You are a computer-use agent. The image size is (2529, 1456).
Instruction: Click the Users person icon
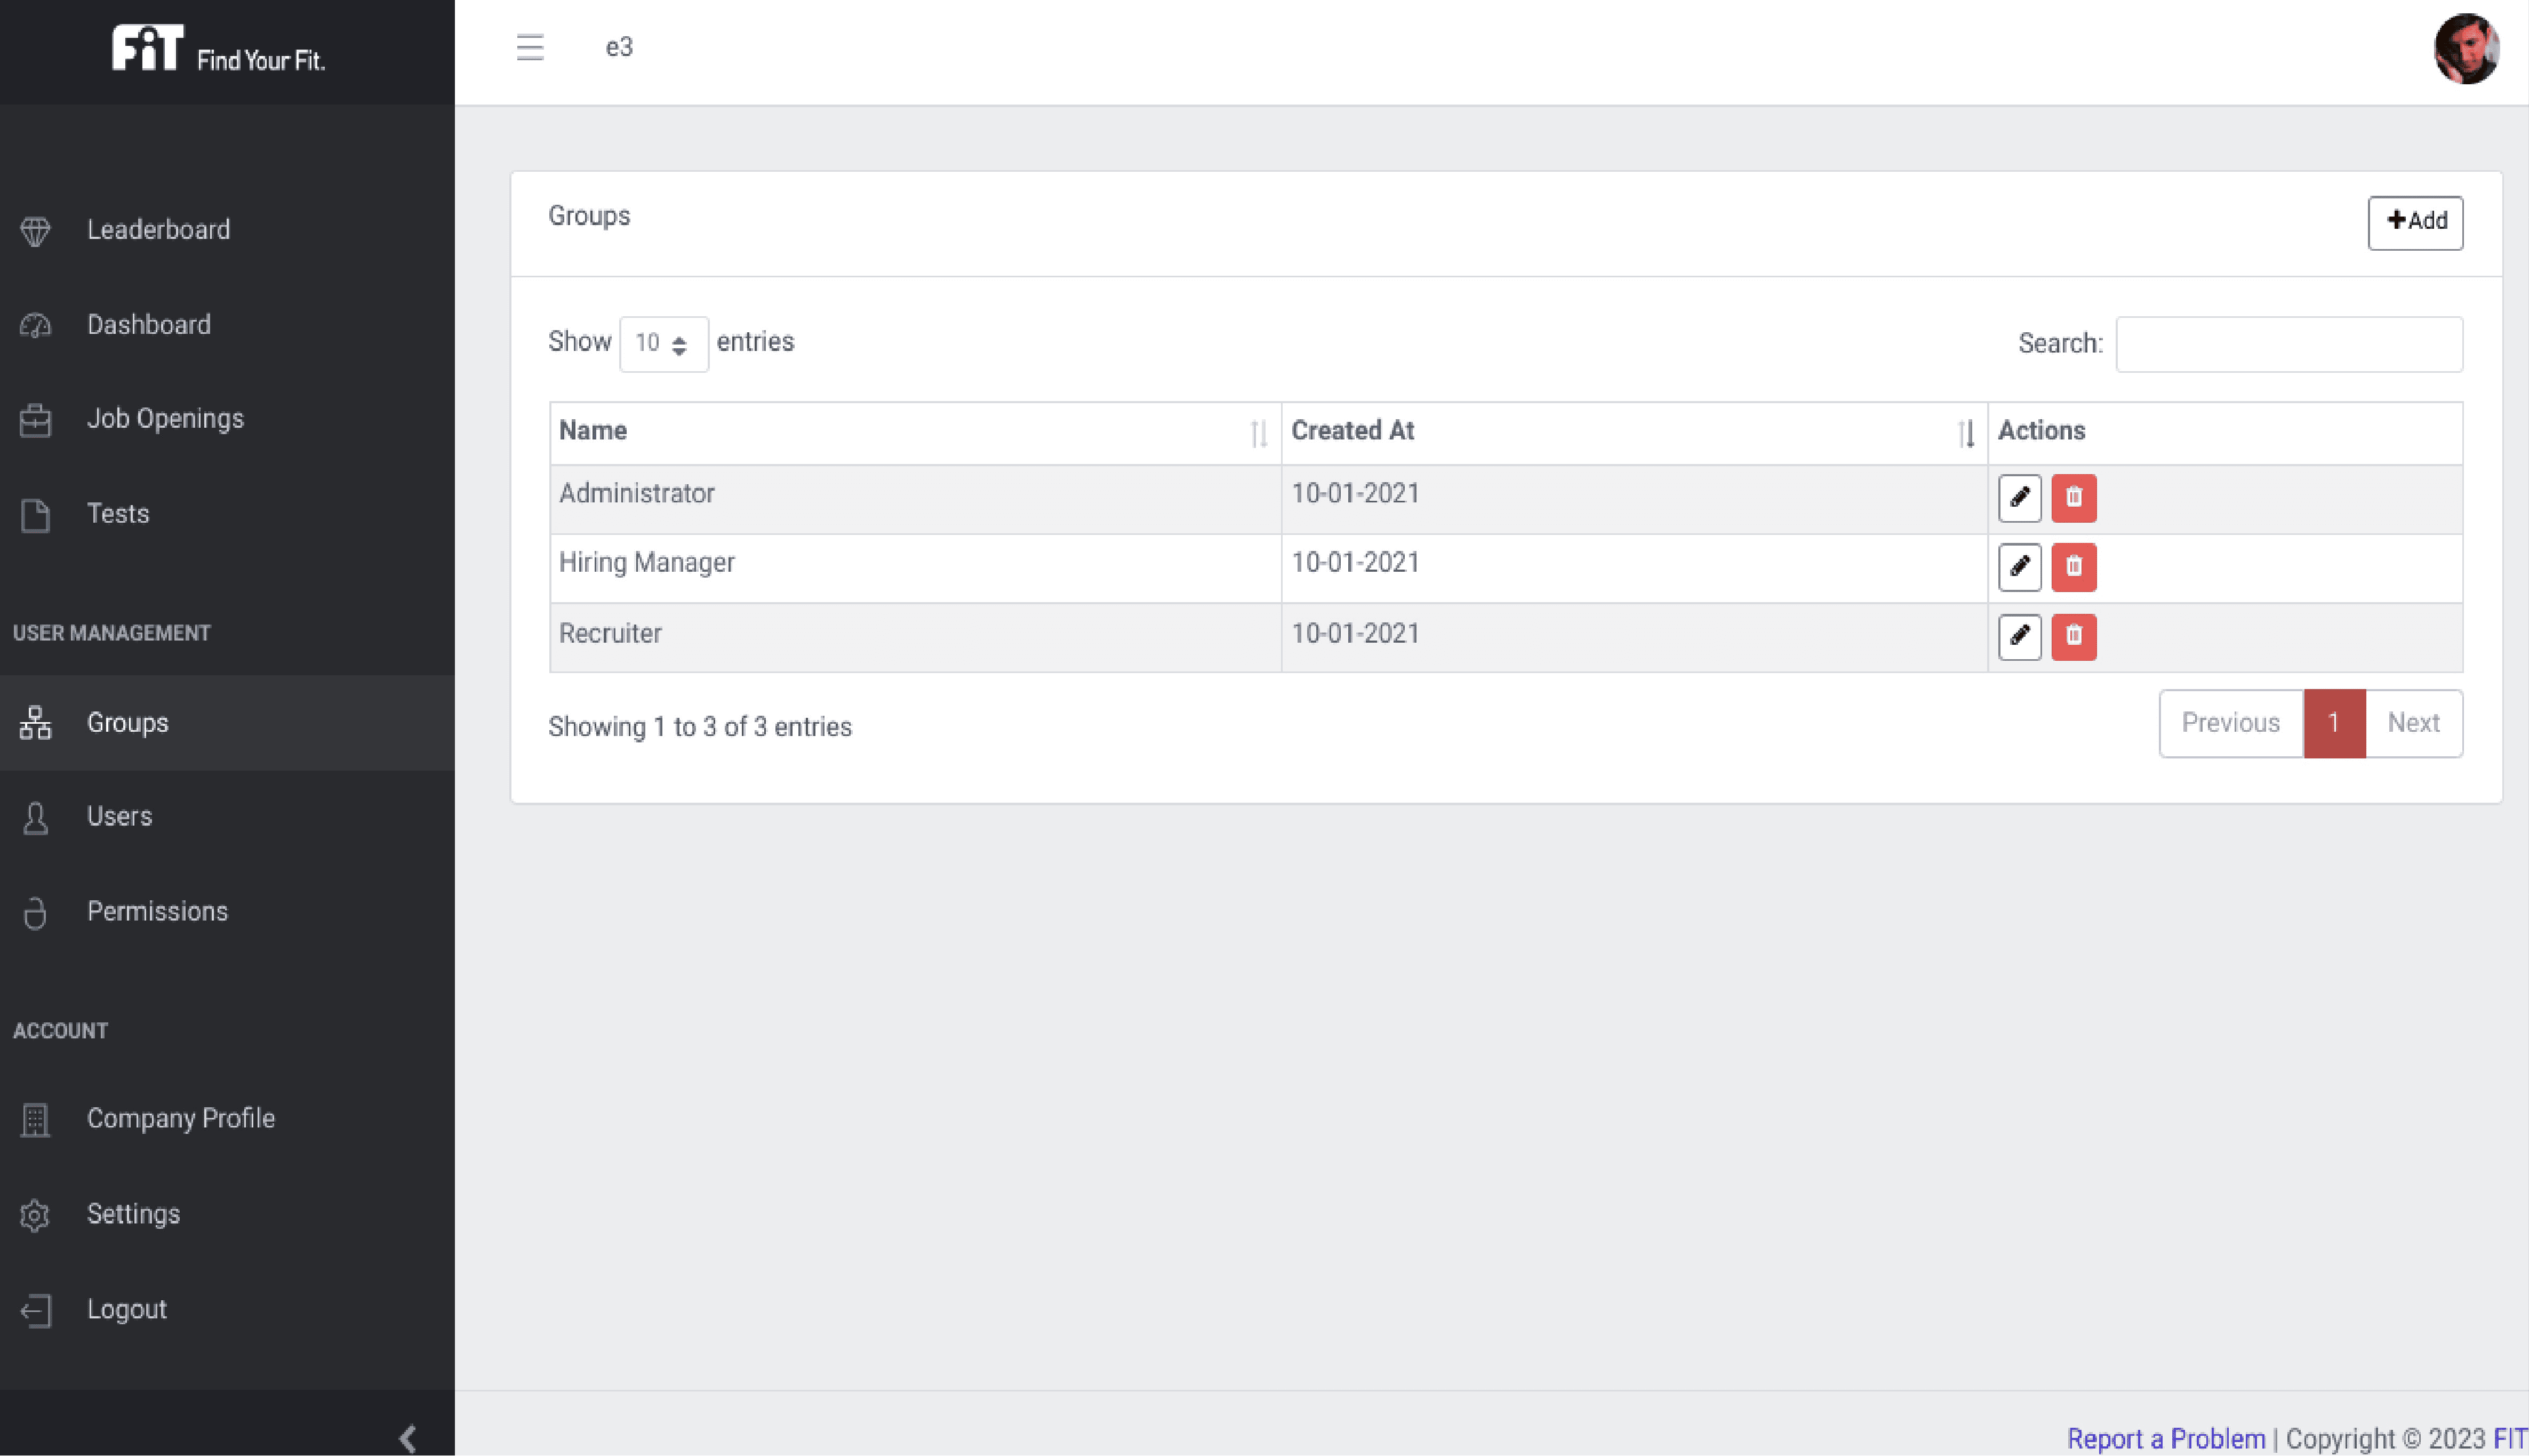pyautogui.click(x=35, y=817)
